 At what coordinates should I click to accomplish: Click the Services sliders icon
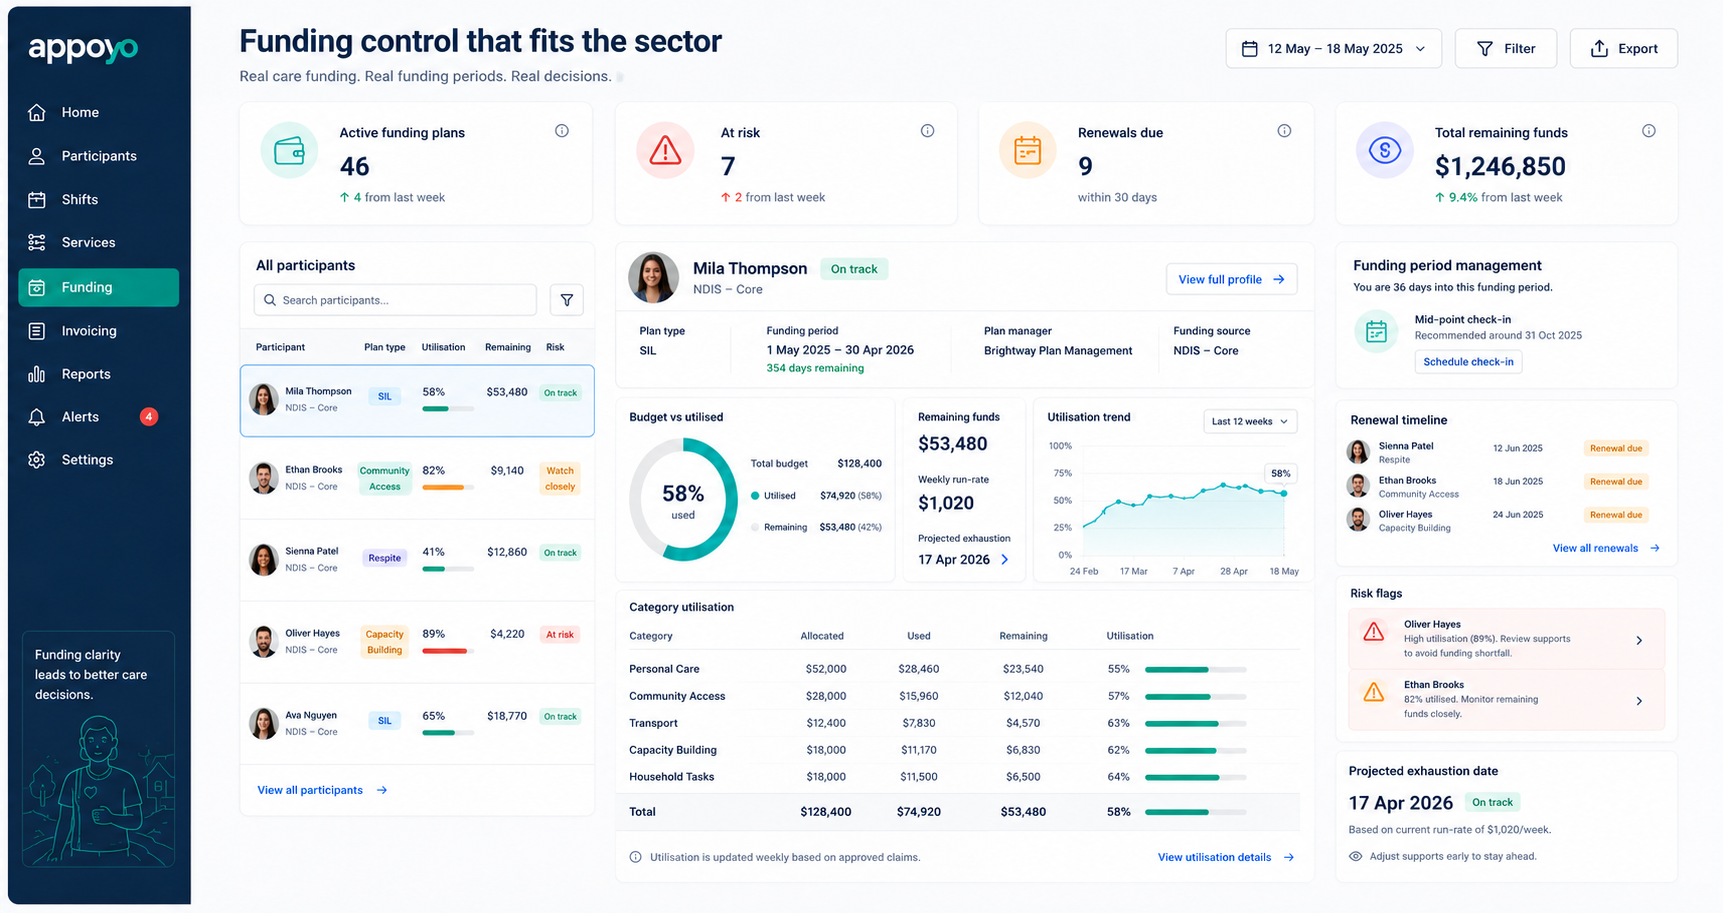37,242
